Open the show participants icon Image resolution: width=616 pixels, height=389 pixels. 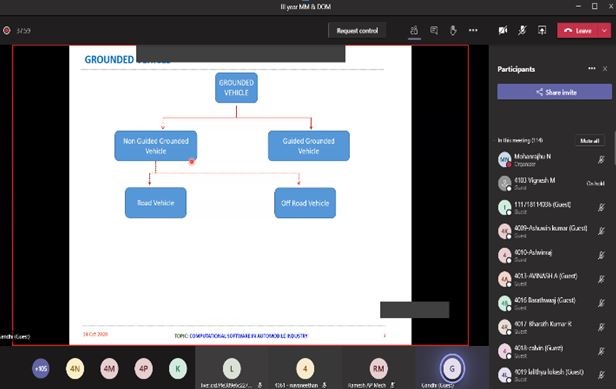tap(414, 30)
